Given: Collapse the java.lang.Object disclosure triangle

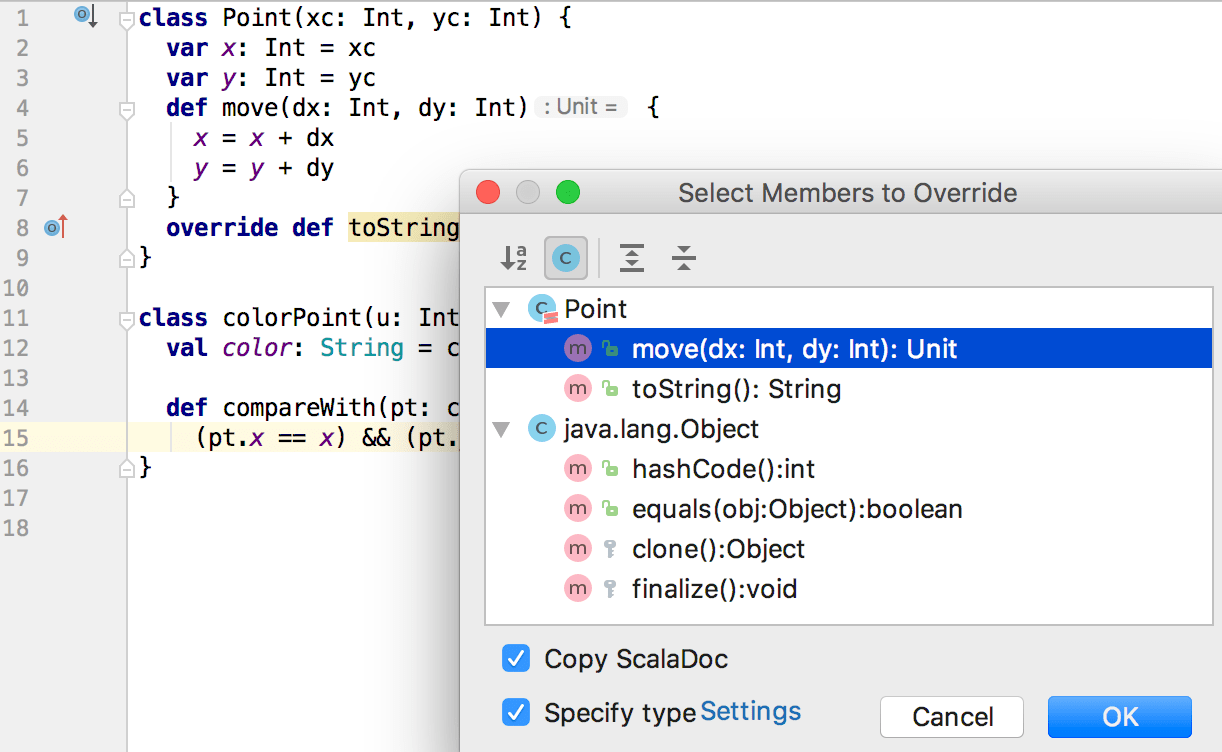Looking at the screenshot, I should coord(502,429).
